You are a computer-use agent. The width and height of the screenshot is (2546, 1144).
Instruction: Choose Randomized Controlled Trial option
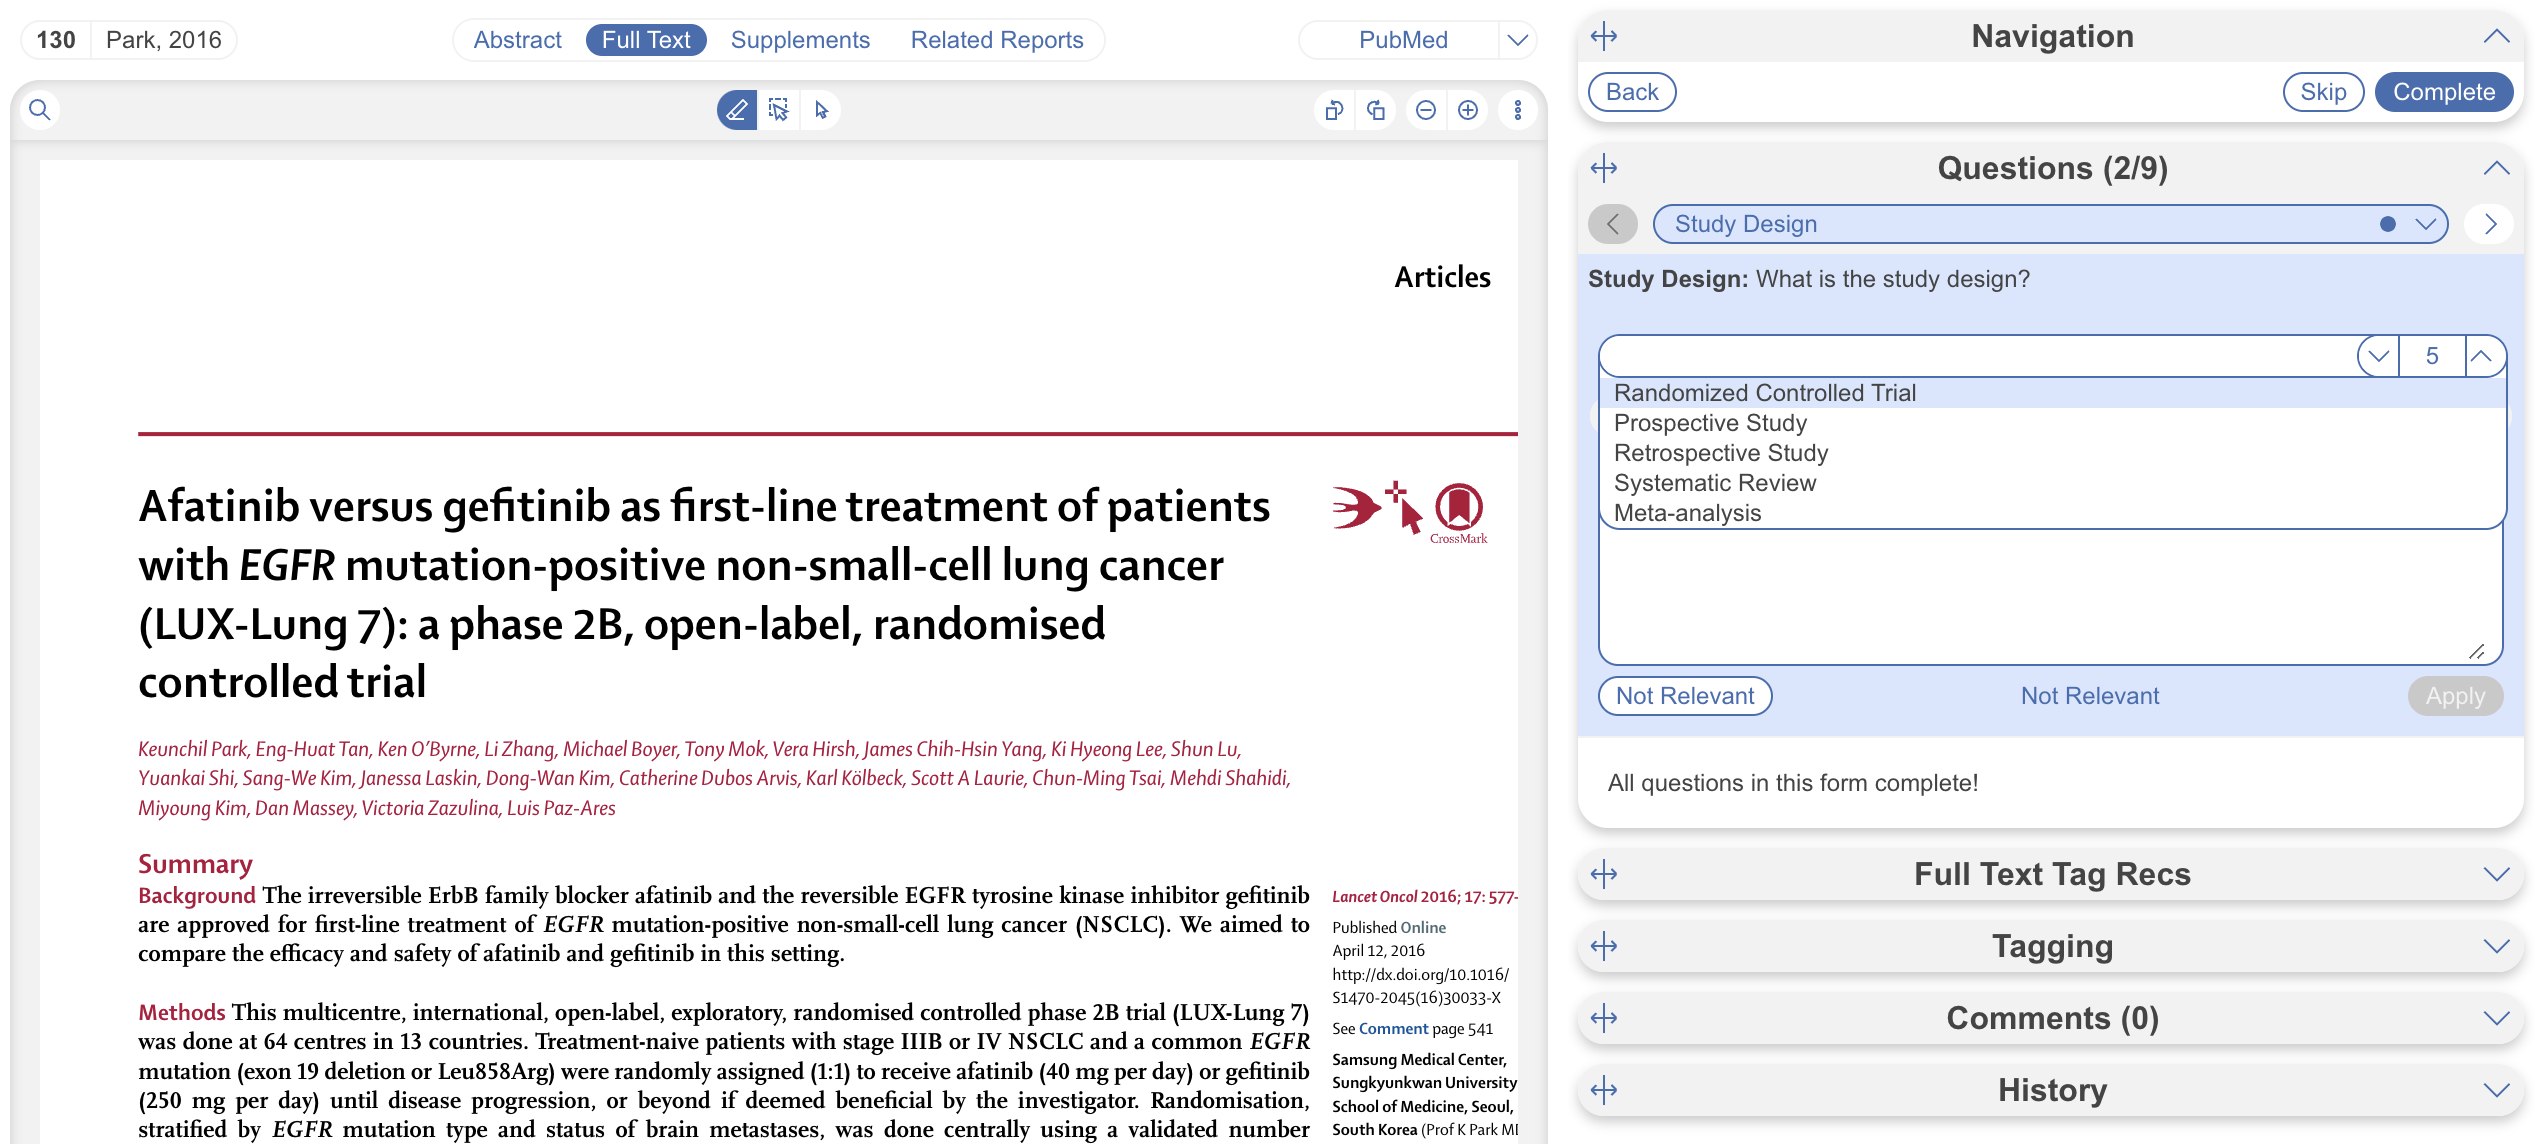point(1765,393)
